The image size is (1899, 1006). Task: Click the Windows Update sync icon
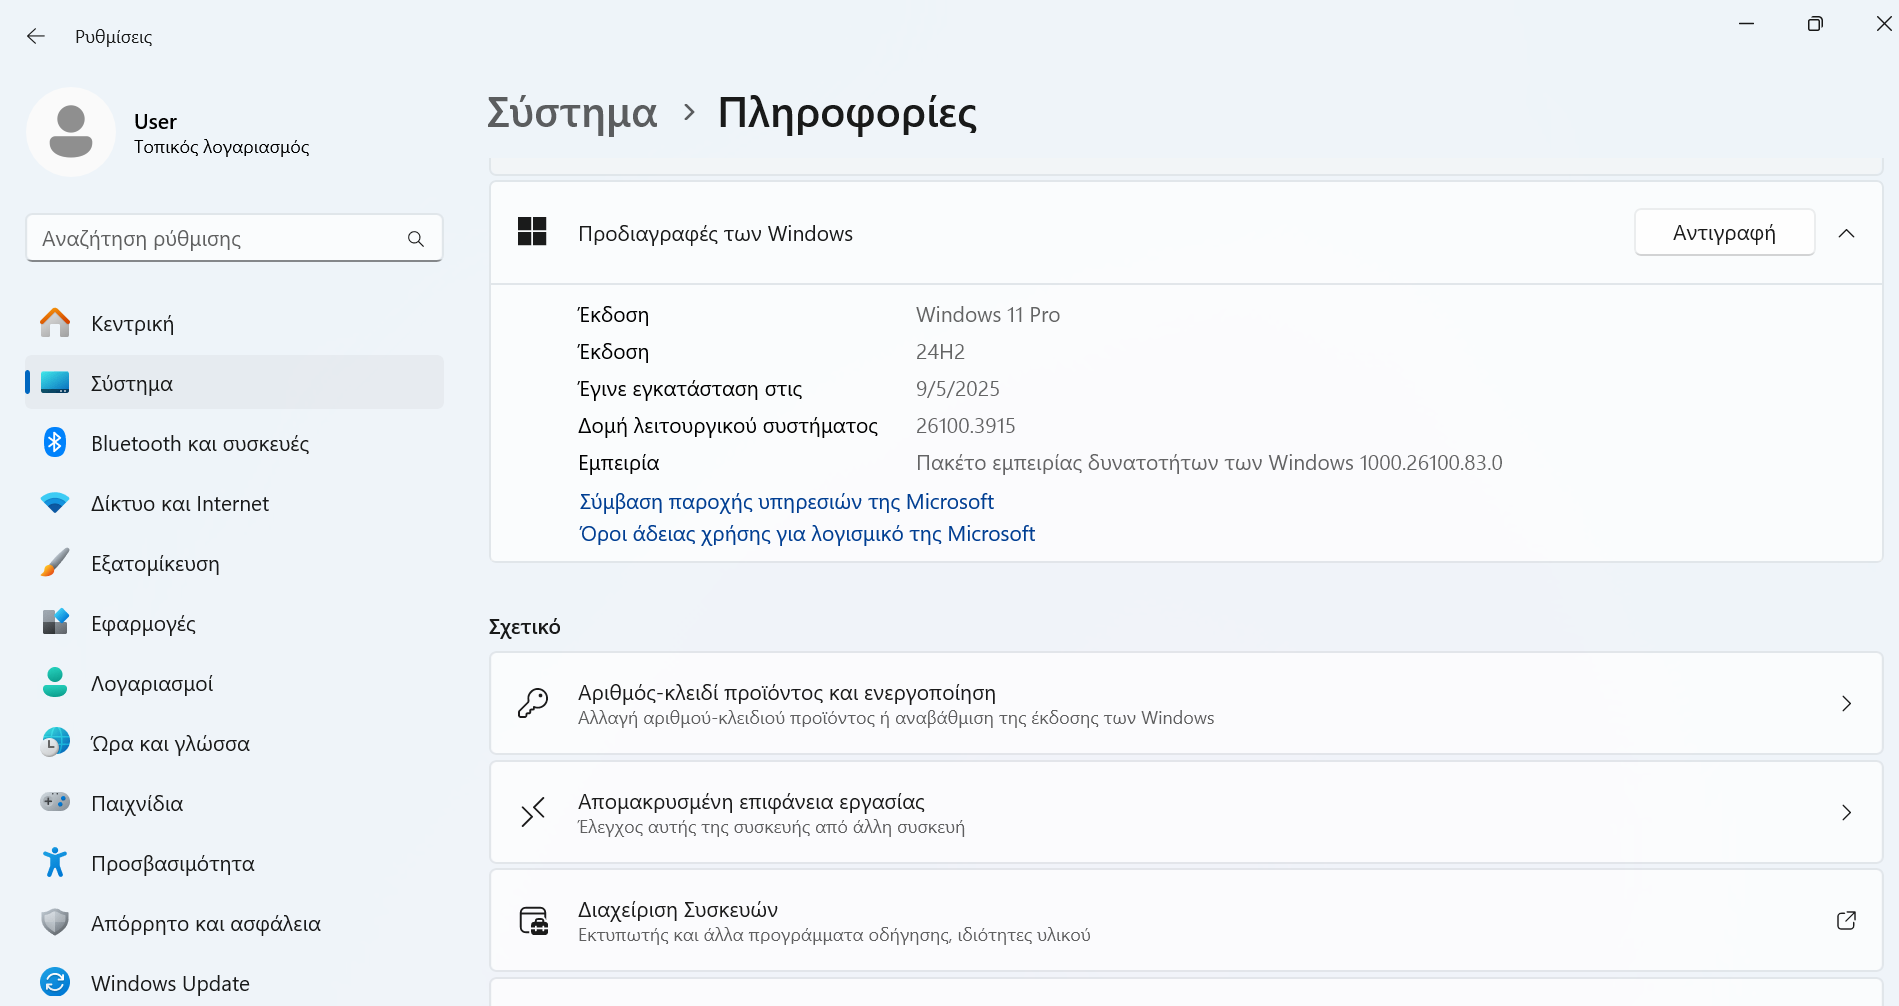(55, 983)
